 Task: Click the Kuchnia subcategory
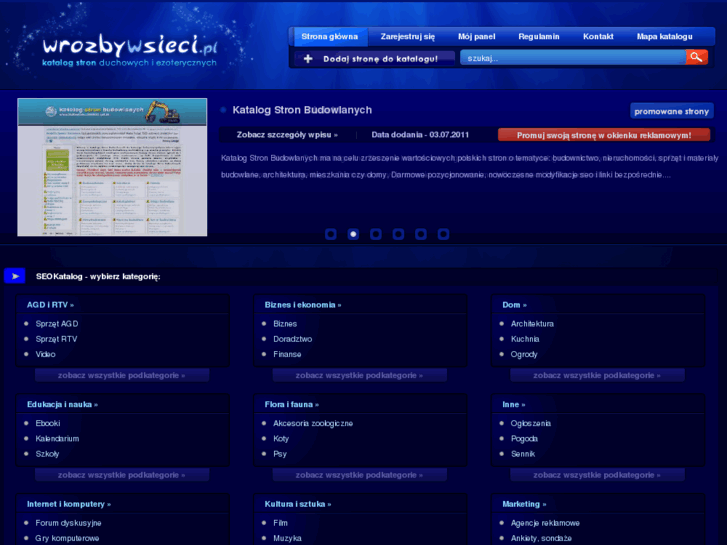point(525,339)
